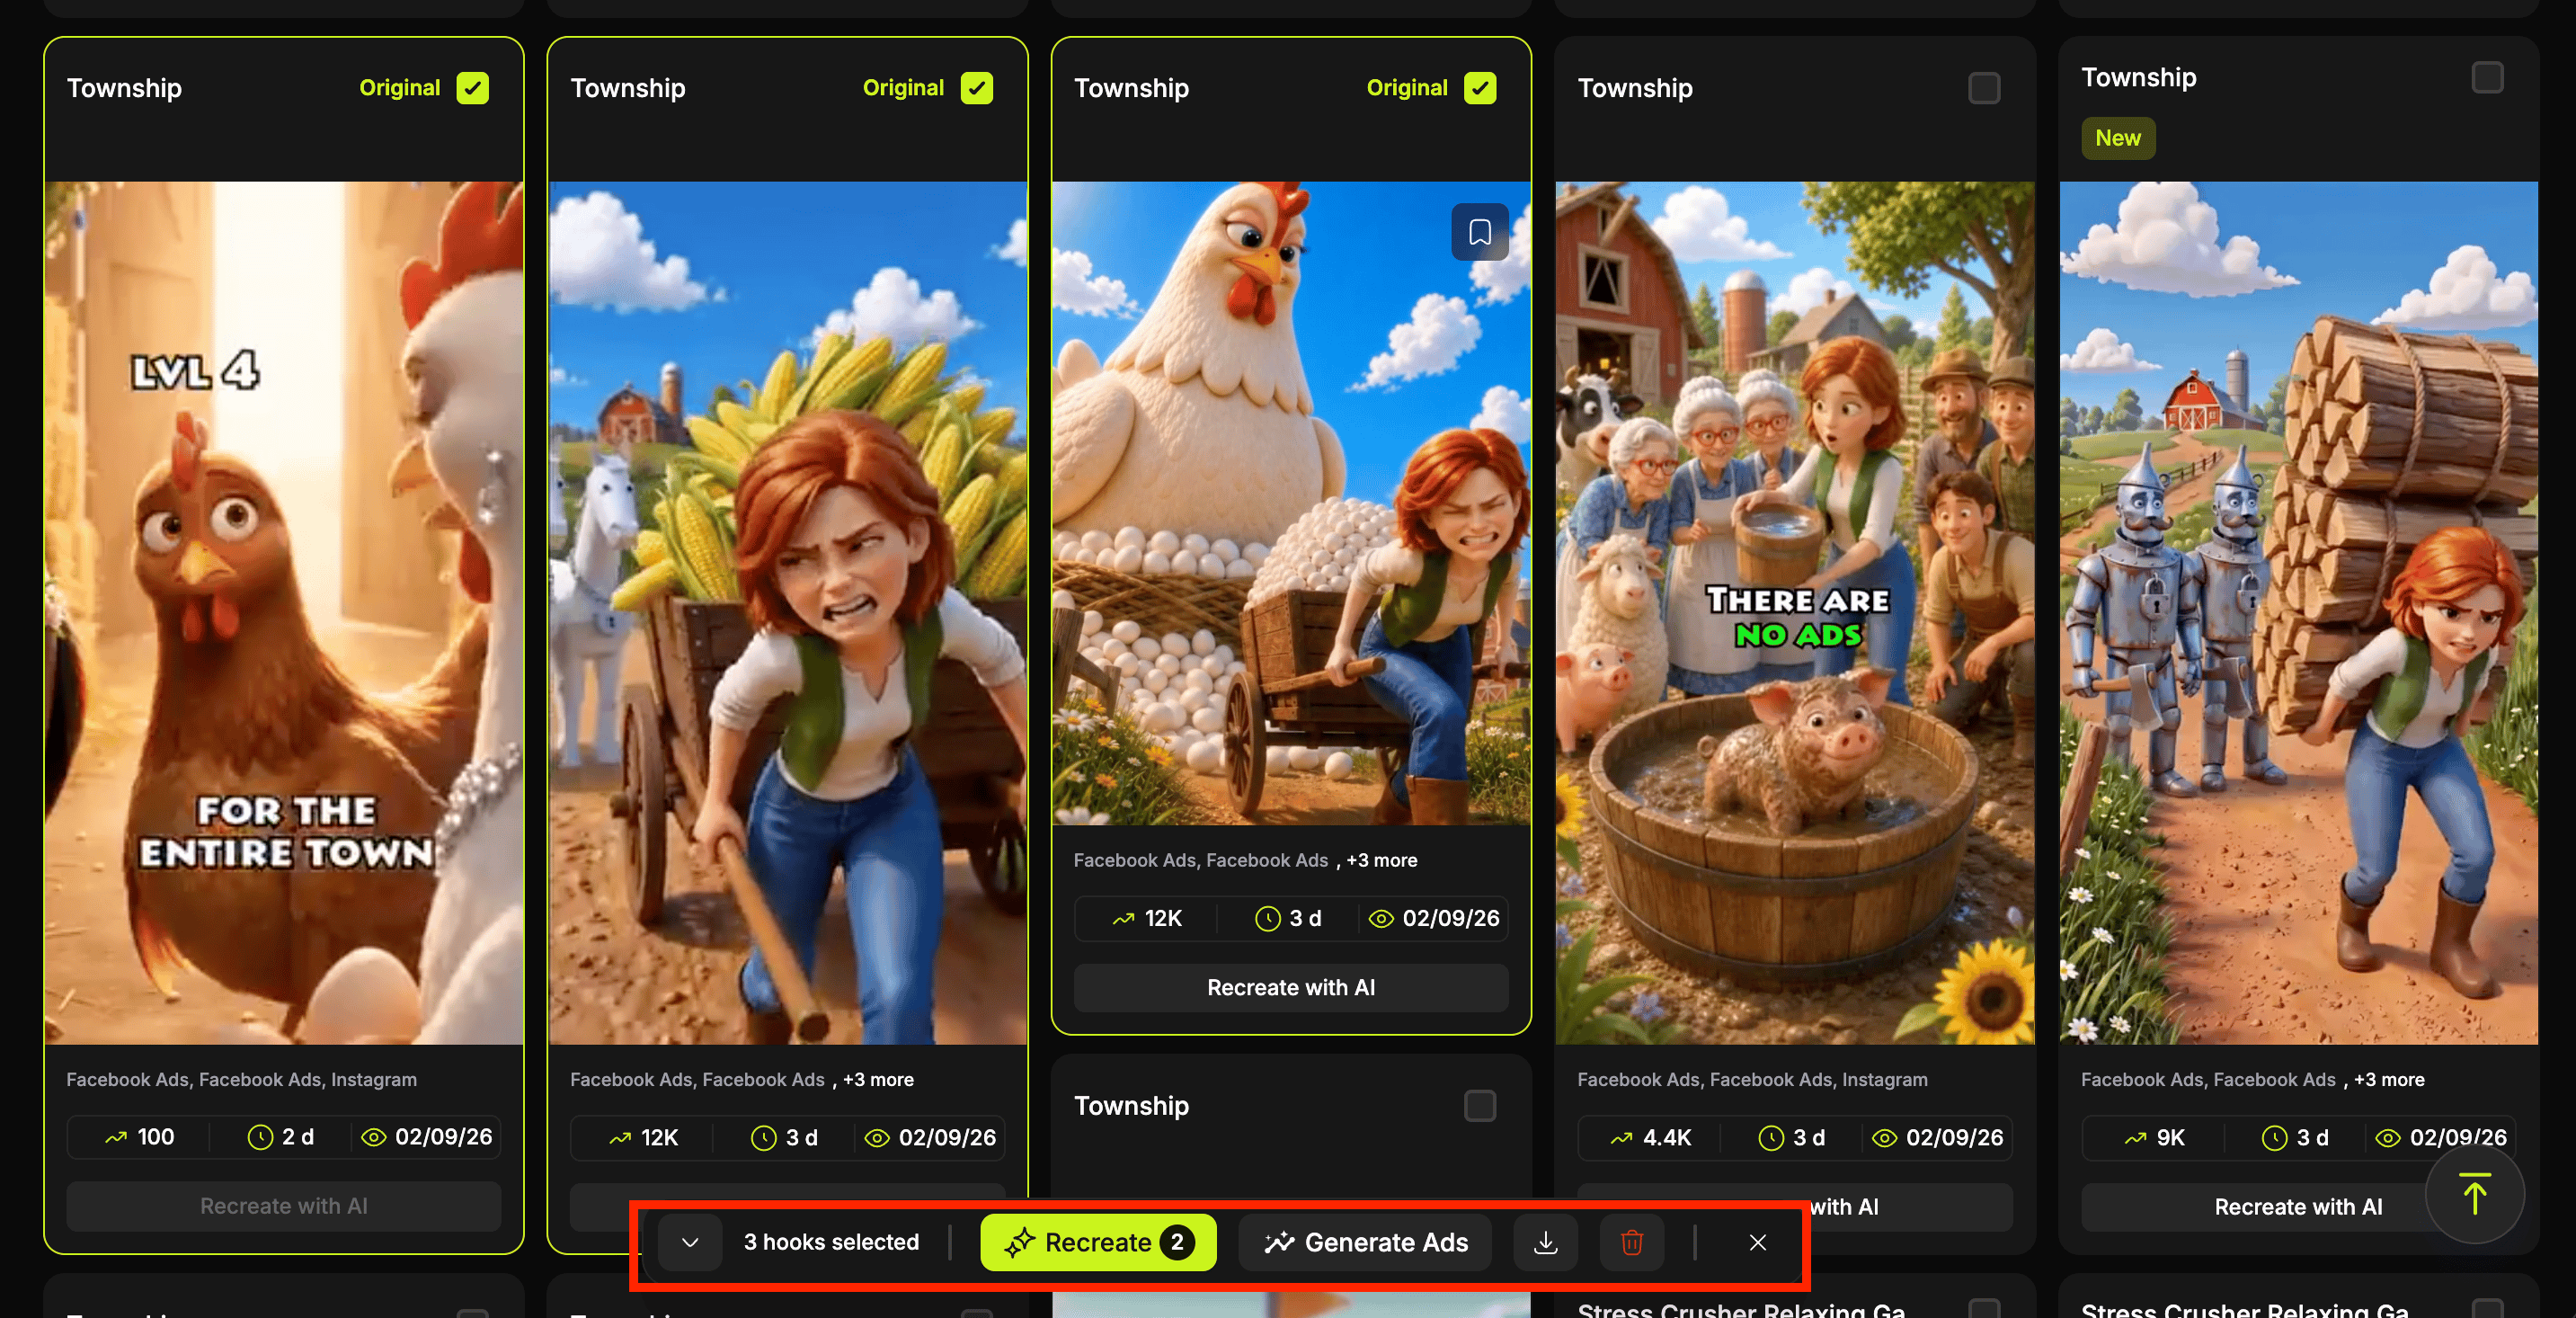The height and width of the screenshot is (1318, 2576).
Task: Delete the selected hooks with trash icon
Action: click(x=1631, y=1242)
